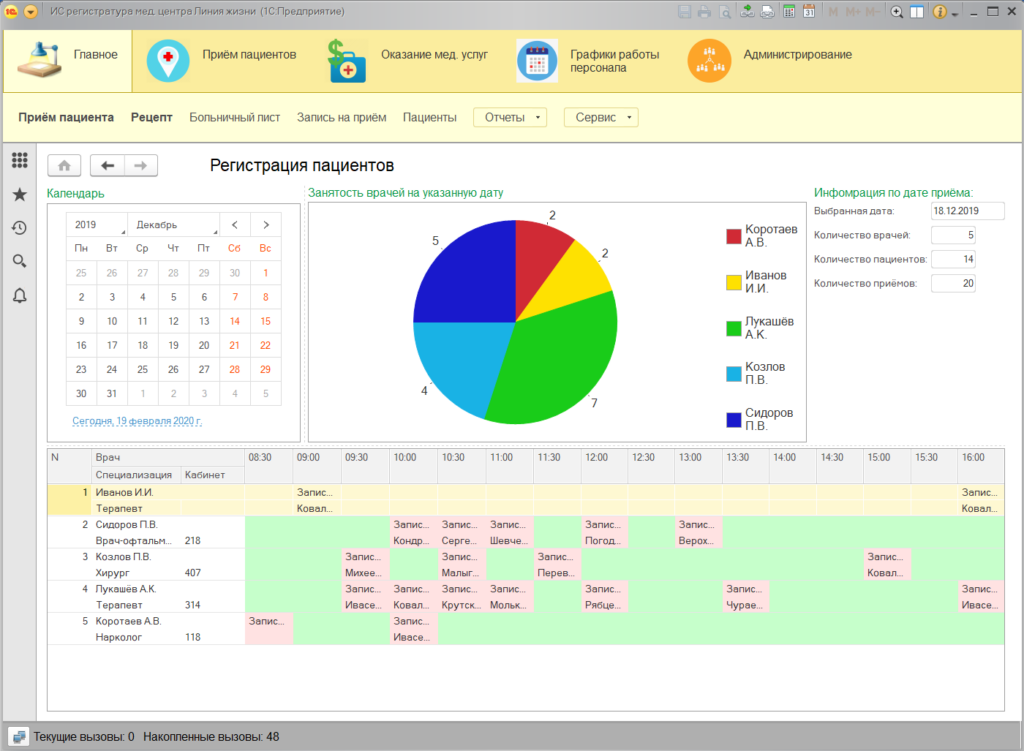This screenshot has width=1024, height=751.
Task: Open the sections menu grid icon
Action: (20, 160)
